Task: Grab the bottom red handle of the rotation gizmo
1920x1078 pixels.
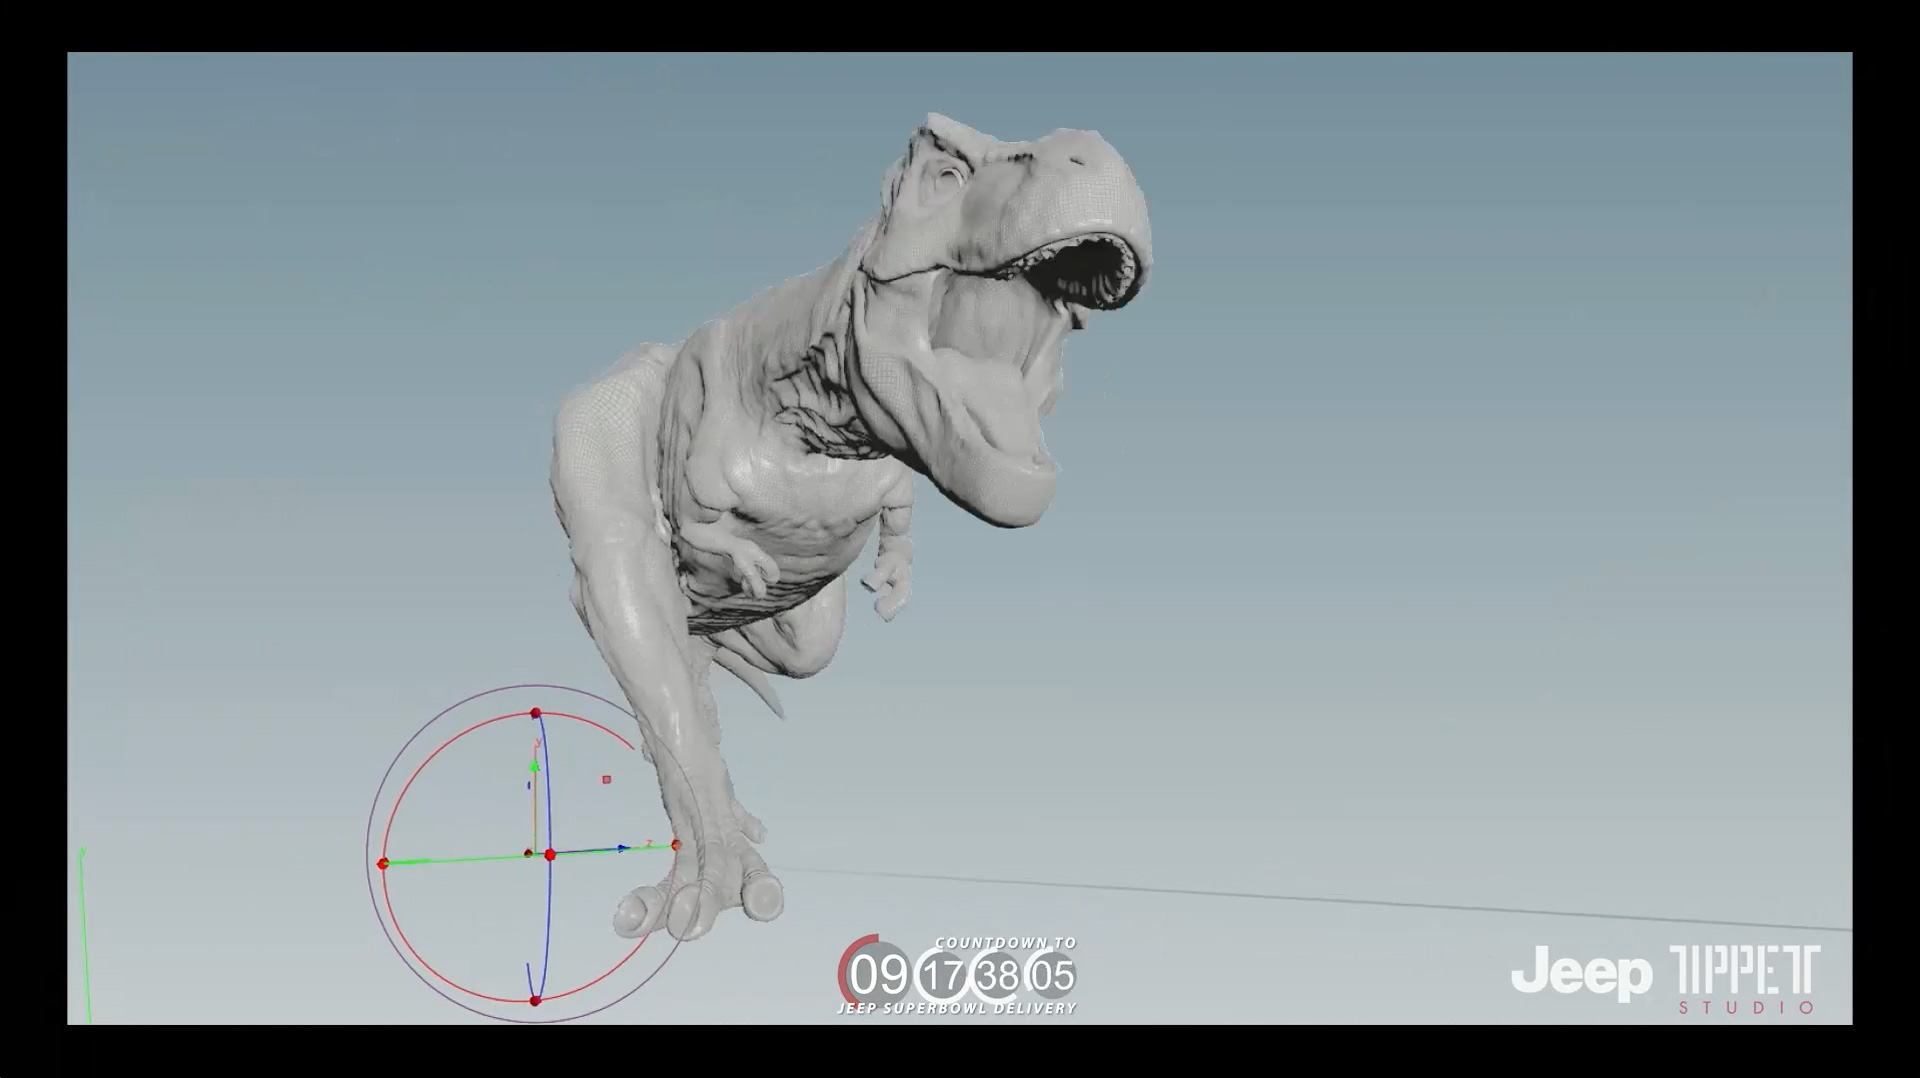Action: 535,1000
